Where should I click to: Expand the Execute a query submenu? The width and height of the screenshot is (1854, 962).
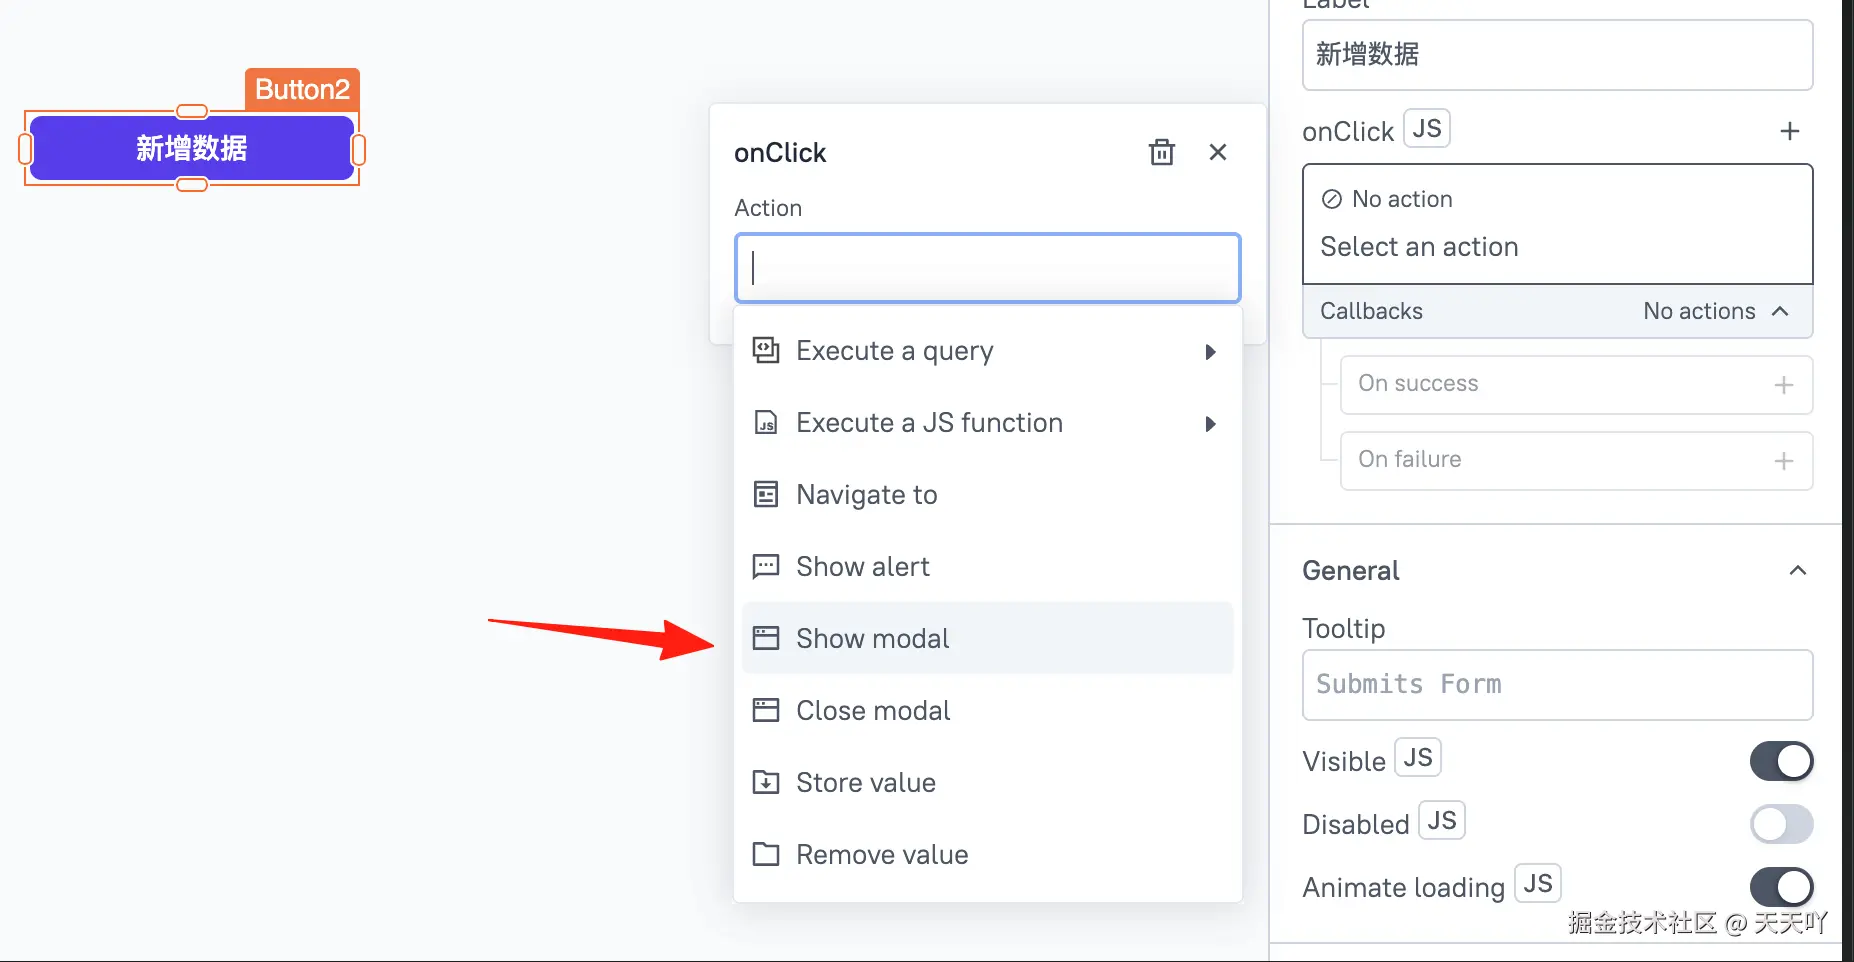pos(1210,352)
